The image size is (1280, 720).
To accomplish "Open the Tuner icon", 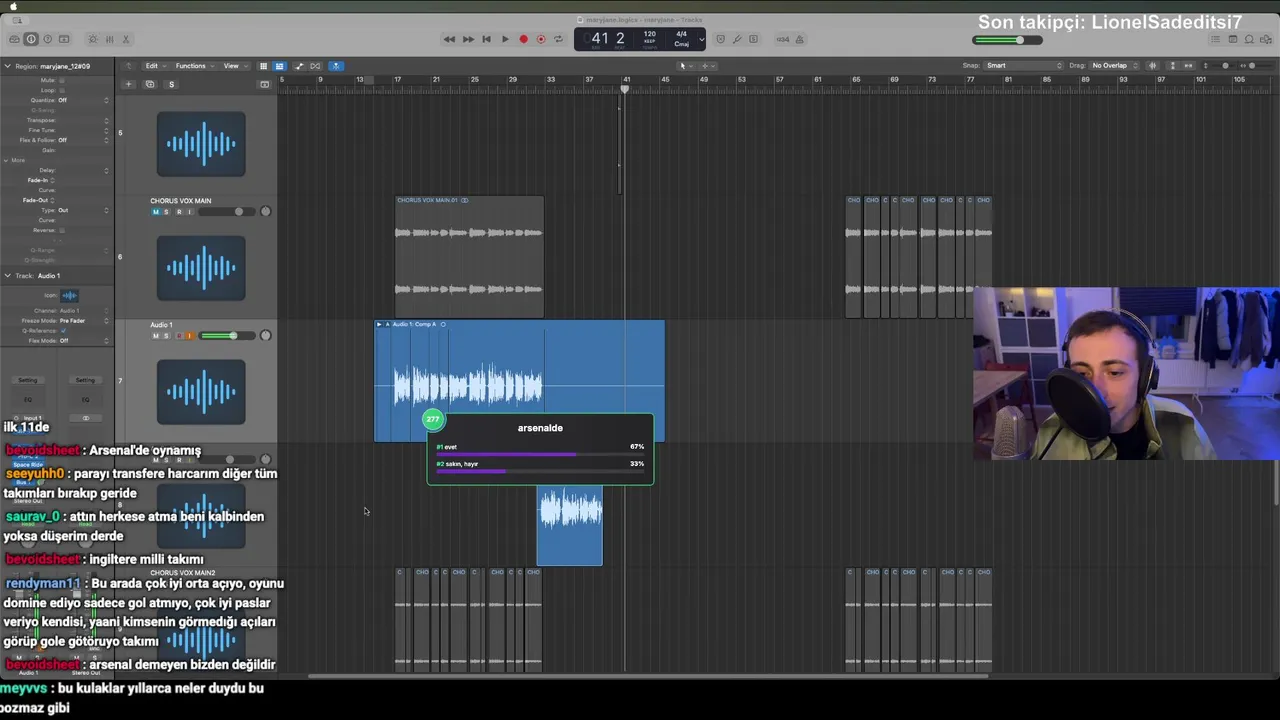I will 737,39.
